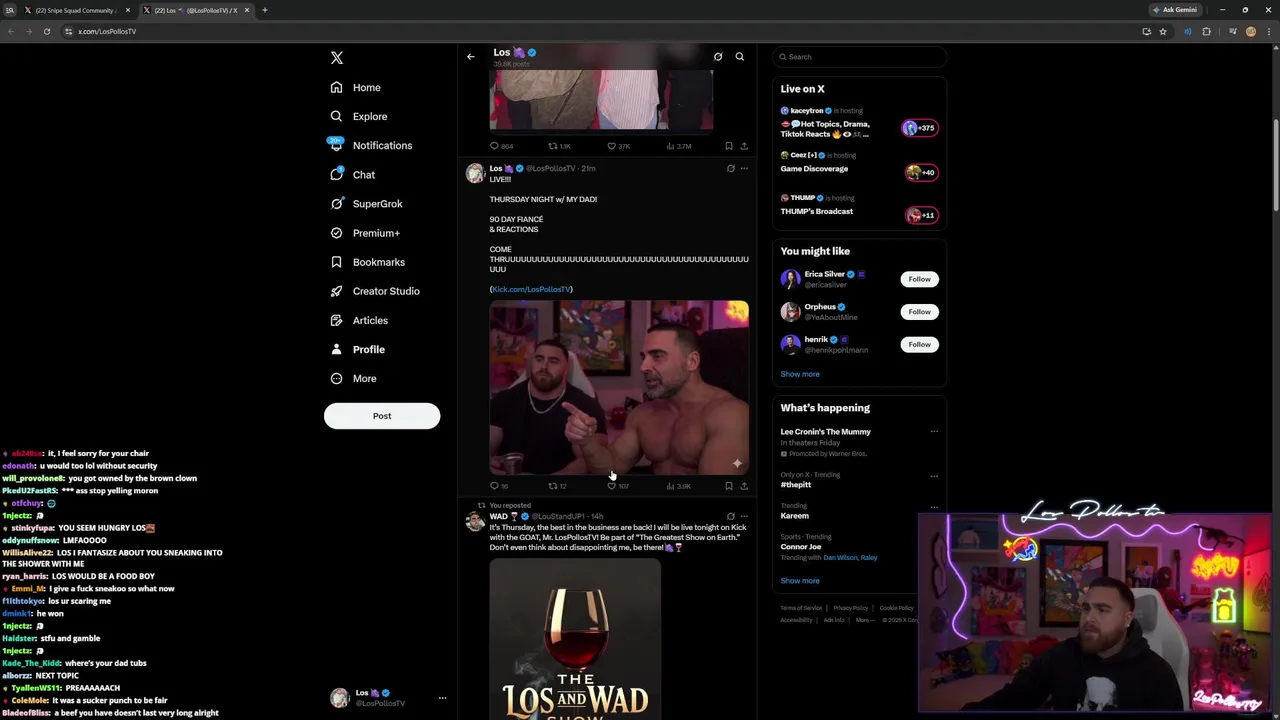Viewport: 1280px width, 720px height.
Task: Click Grok icon on the LIVE!!! post
Action: (730, 168)
